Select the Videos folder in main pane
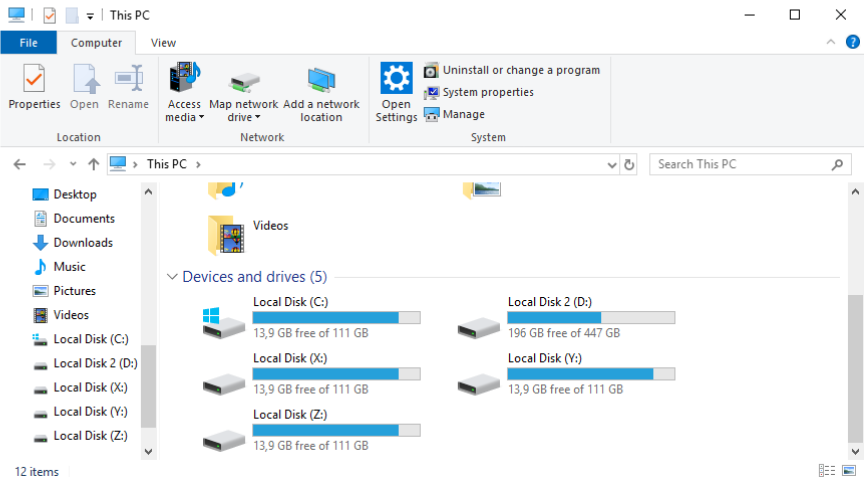The height and width of the screenshot is (484, 865). pyautogui.click(x=226, y=235)
